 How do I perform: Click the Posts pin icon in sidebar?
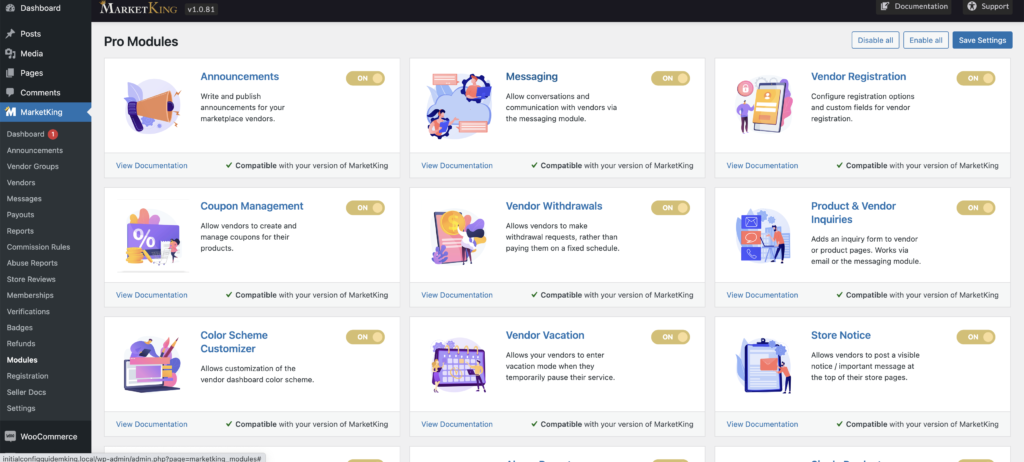(10, 34)
